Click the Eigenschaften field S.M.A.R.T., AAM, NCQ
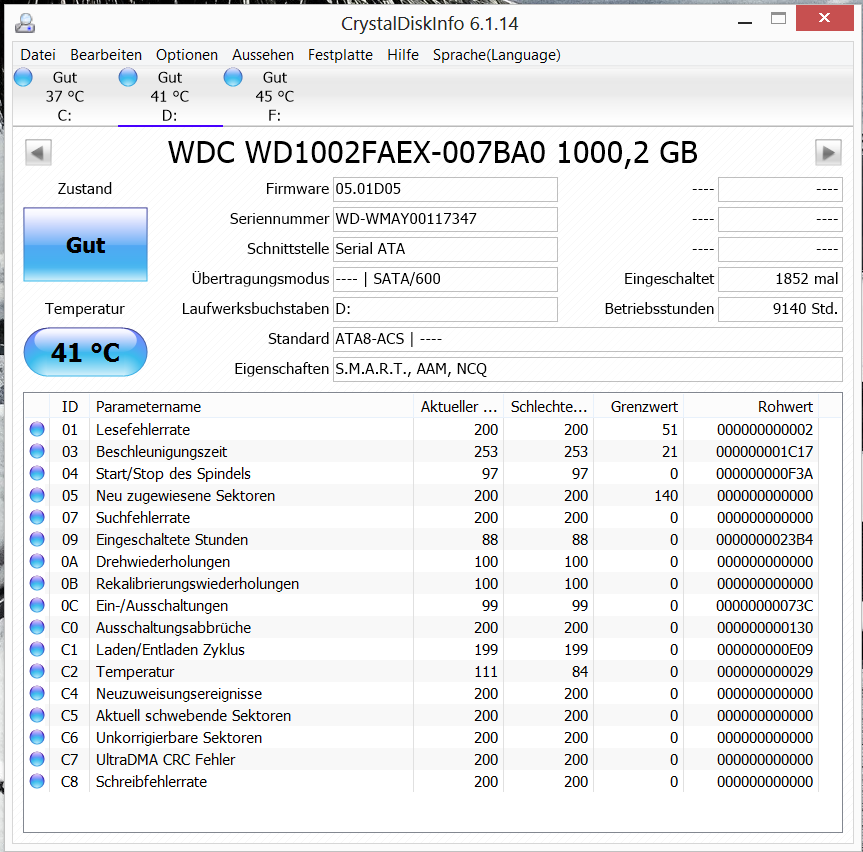This screenshot has width=863, height=852. point(588,369)
